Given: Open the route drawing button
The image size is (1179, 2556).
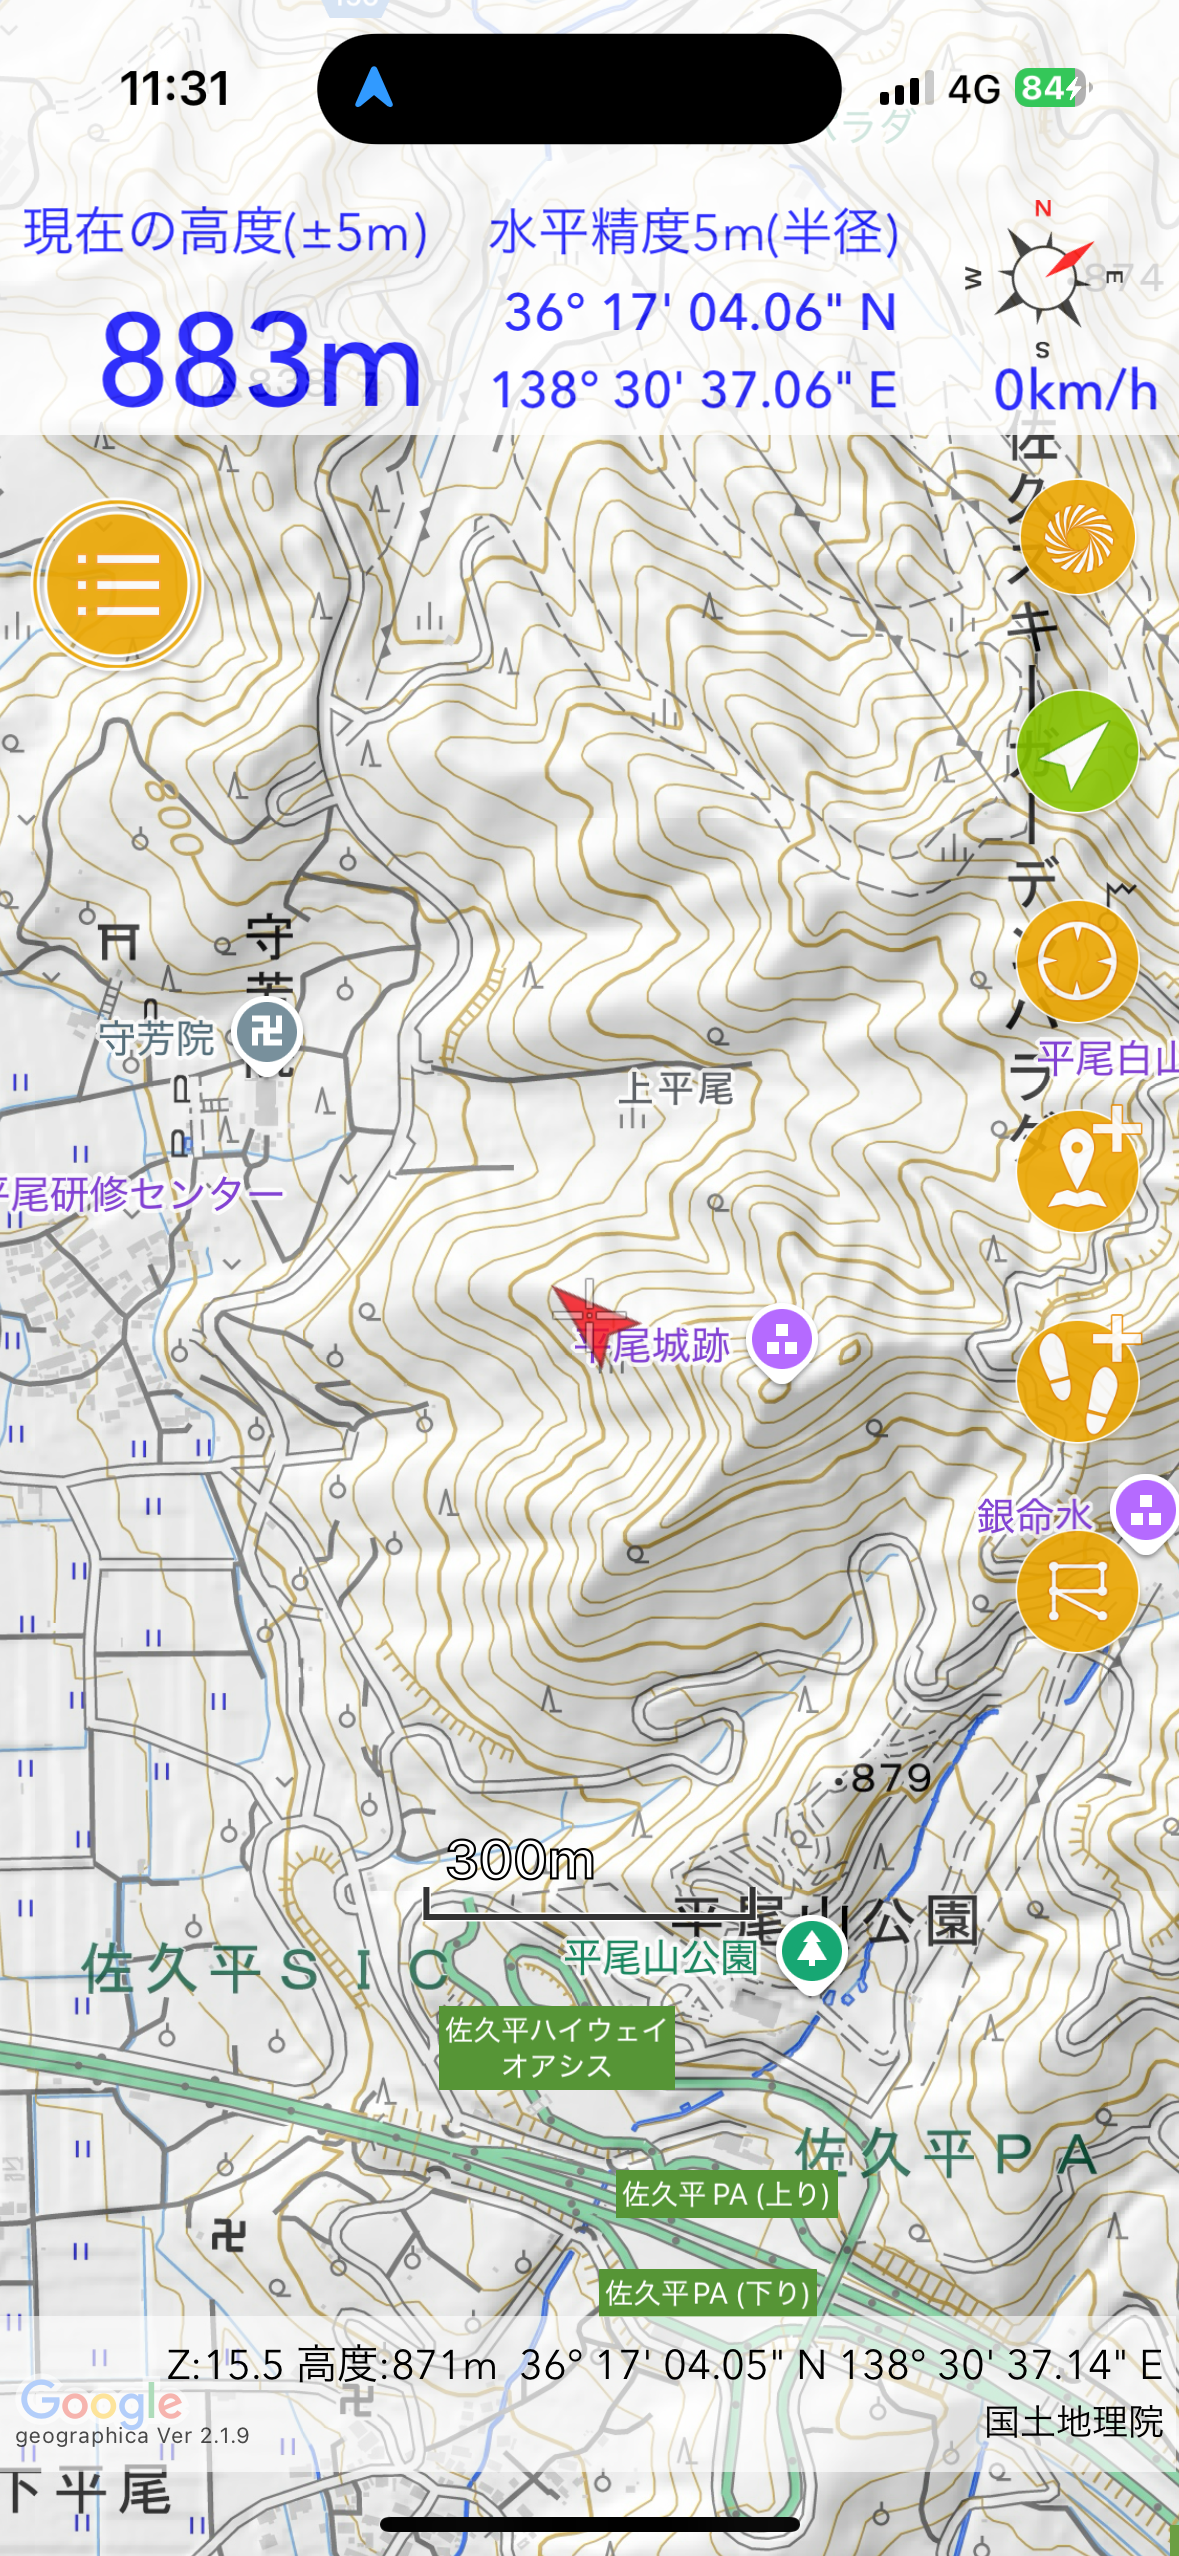Looking at the screenshot, I should pyautogui.click(x=1077, y=1590).
